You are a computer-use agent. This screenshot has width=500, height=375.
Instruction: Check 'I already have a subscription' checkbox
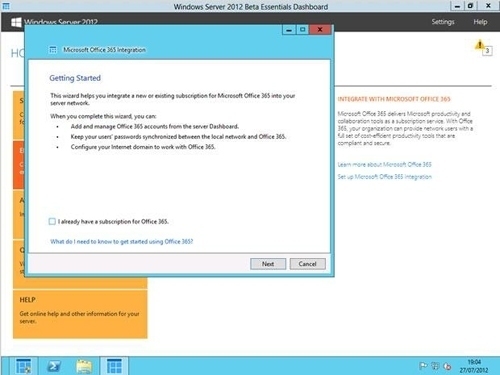point(52,222)
